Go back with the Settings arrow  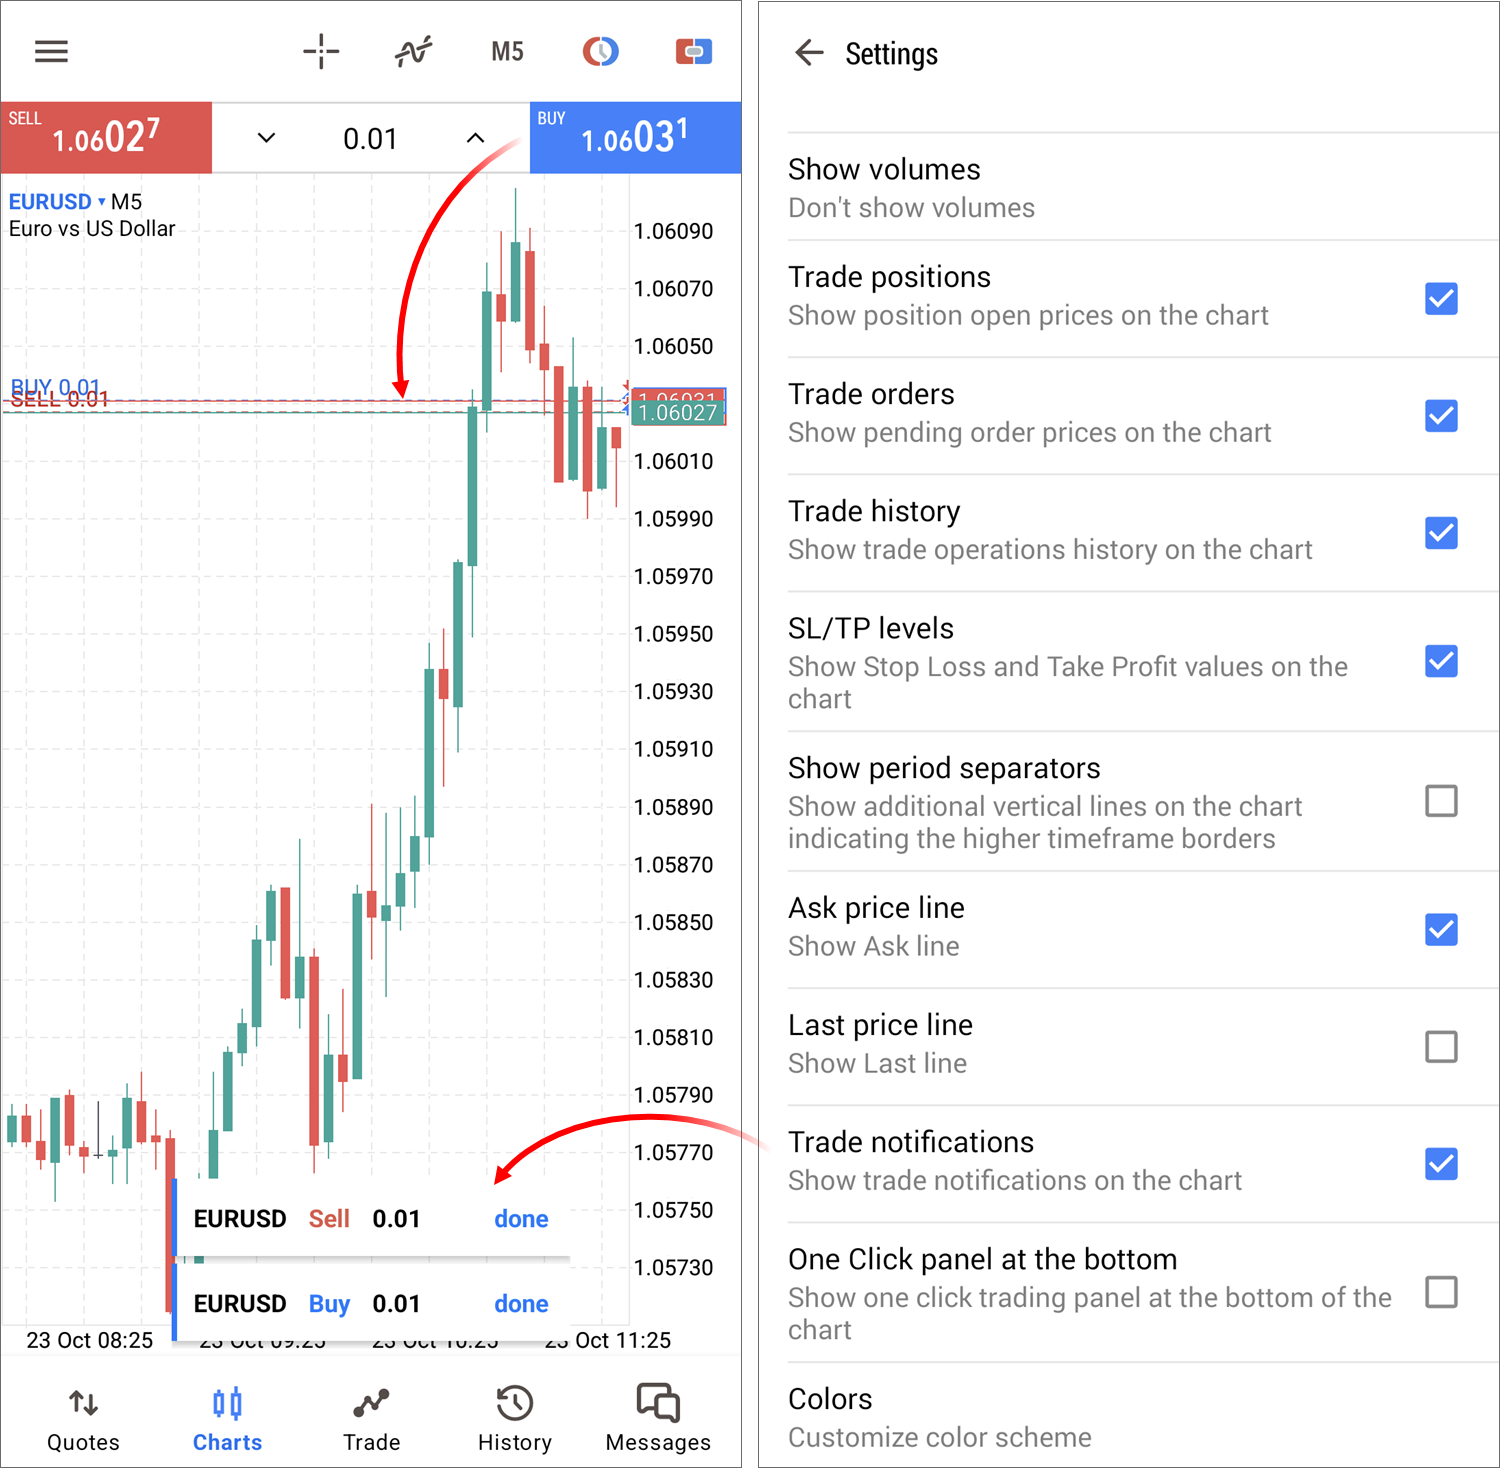click(x=809, y=53)
